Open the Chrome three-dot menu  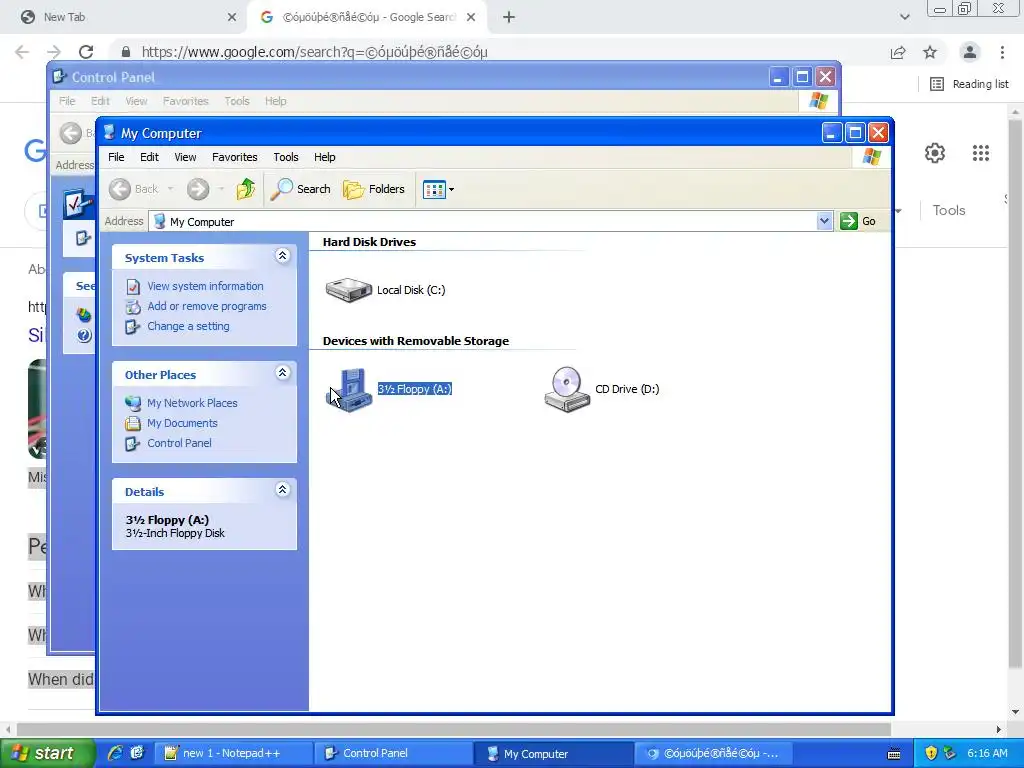1002,52
